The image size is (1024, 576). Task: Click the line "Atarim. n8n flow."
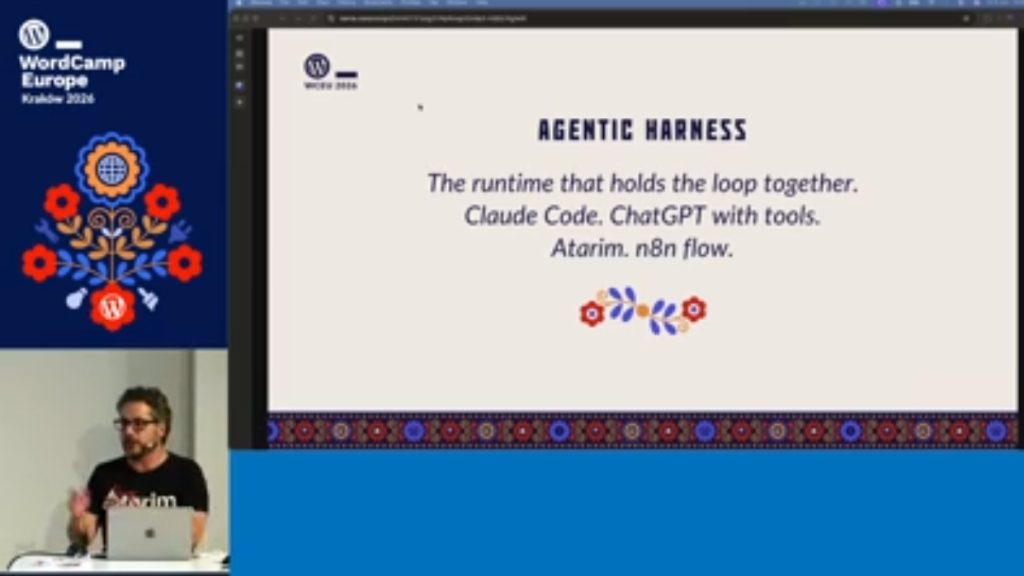(x=643, y=248)
